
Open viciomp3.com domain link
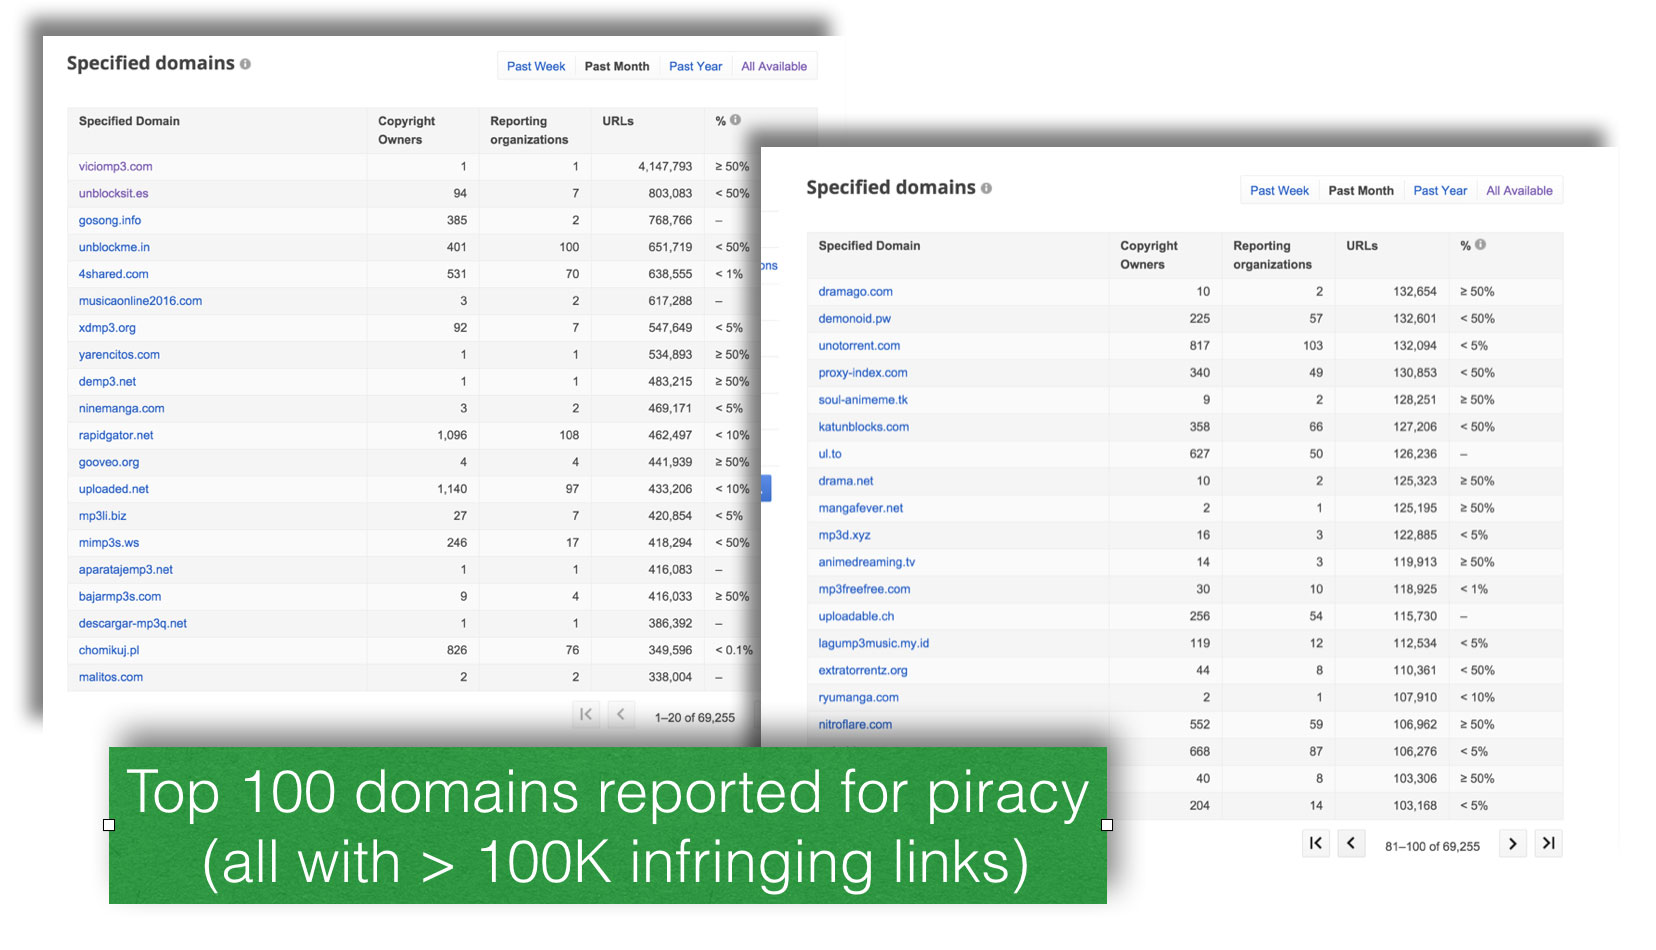(116, 167)
